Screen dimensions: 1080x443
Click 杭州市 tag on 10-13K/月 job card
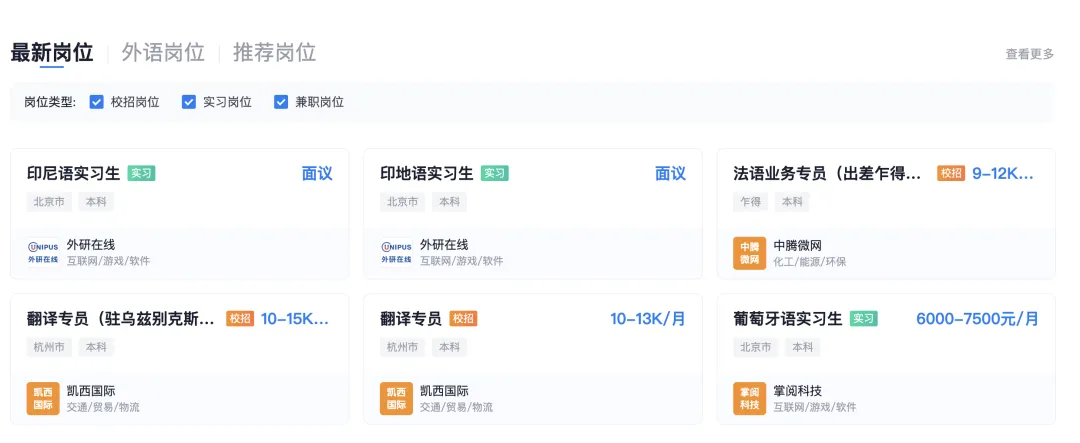tap(402, 347)
